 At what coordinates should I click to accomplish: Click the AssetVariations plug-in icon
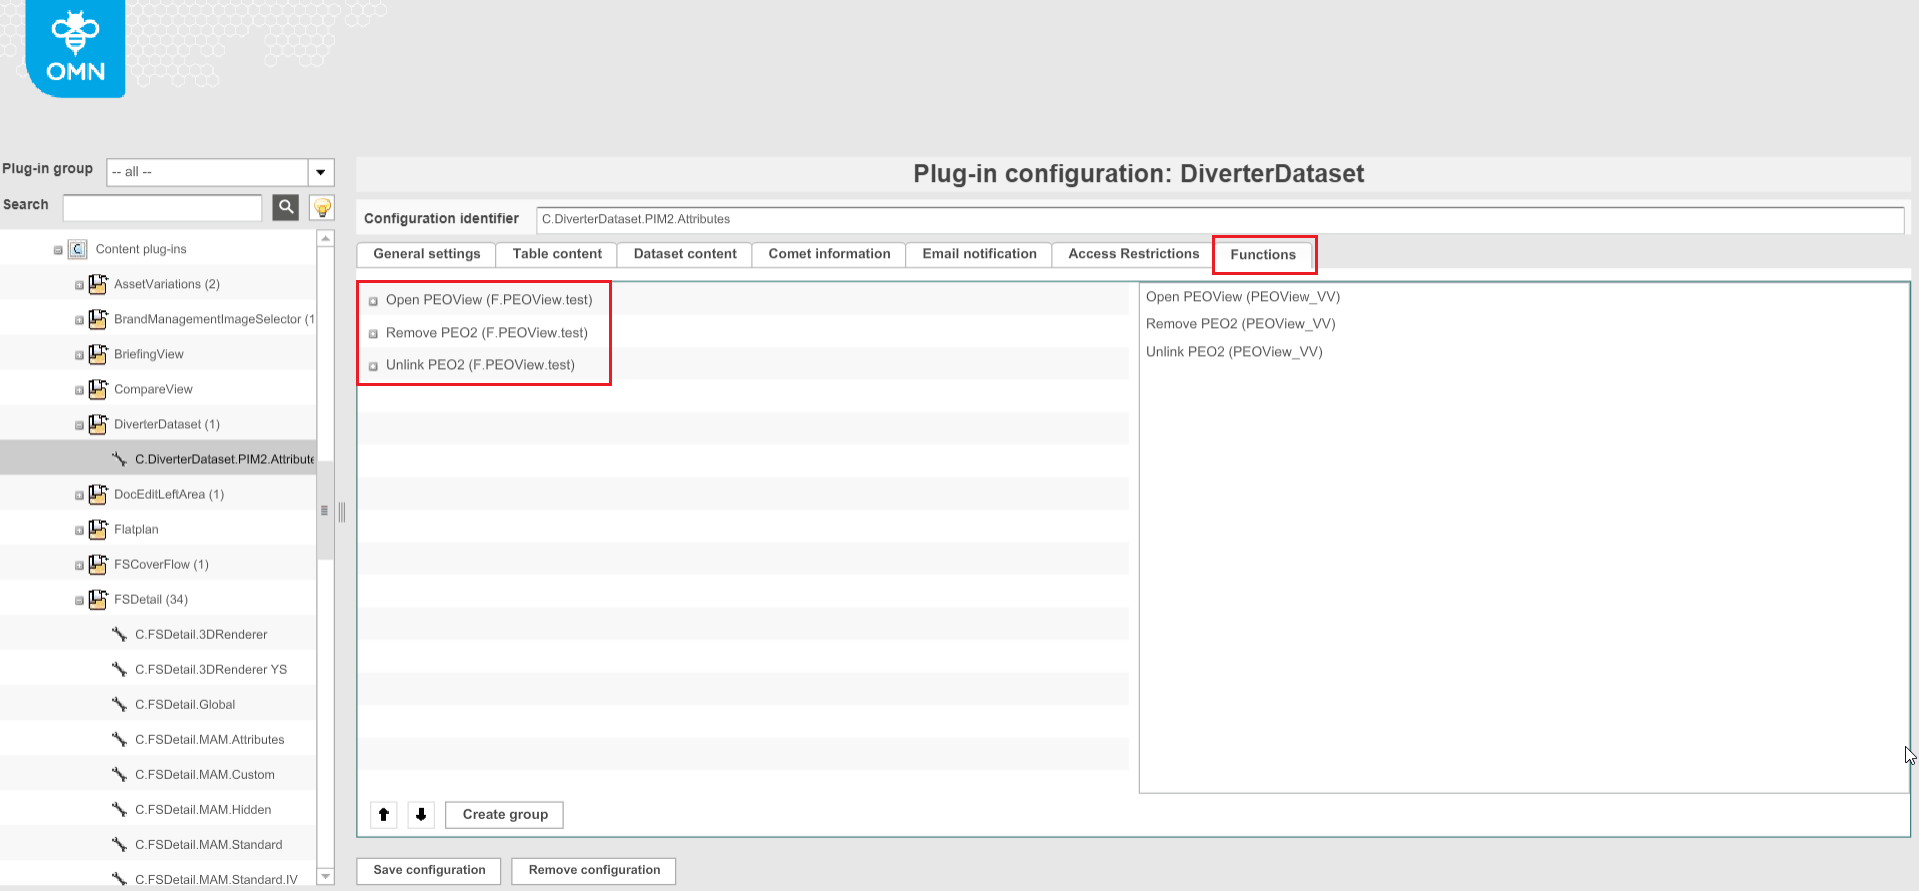tap(97, 284)
